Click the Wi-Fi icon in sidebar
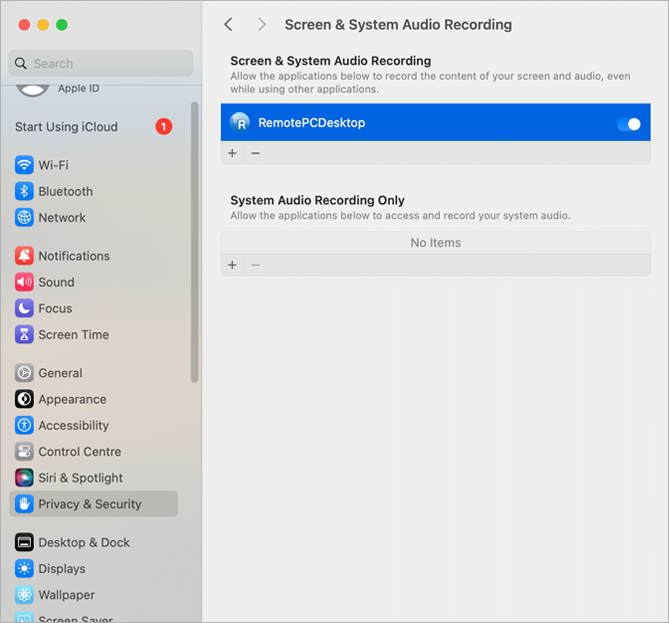 24,165
